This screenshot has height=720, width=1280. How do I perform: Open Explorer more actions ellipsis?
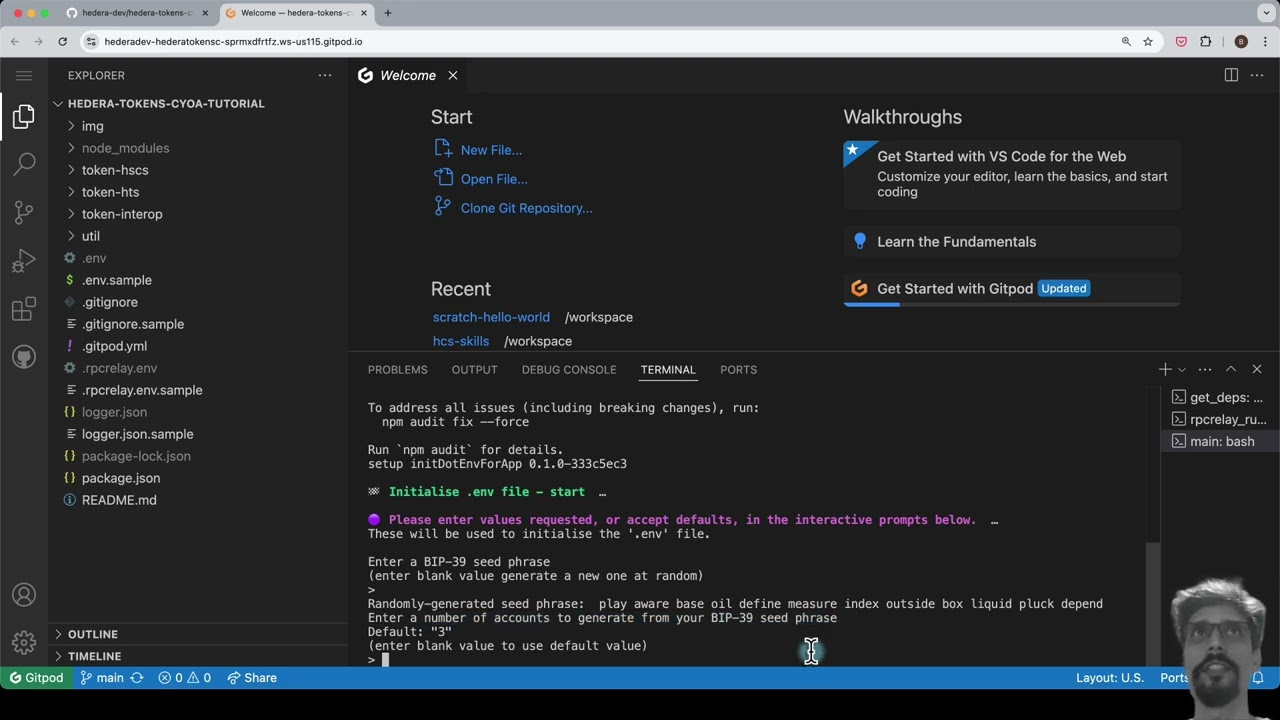coord(324,75)
